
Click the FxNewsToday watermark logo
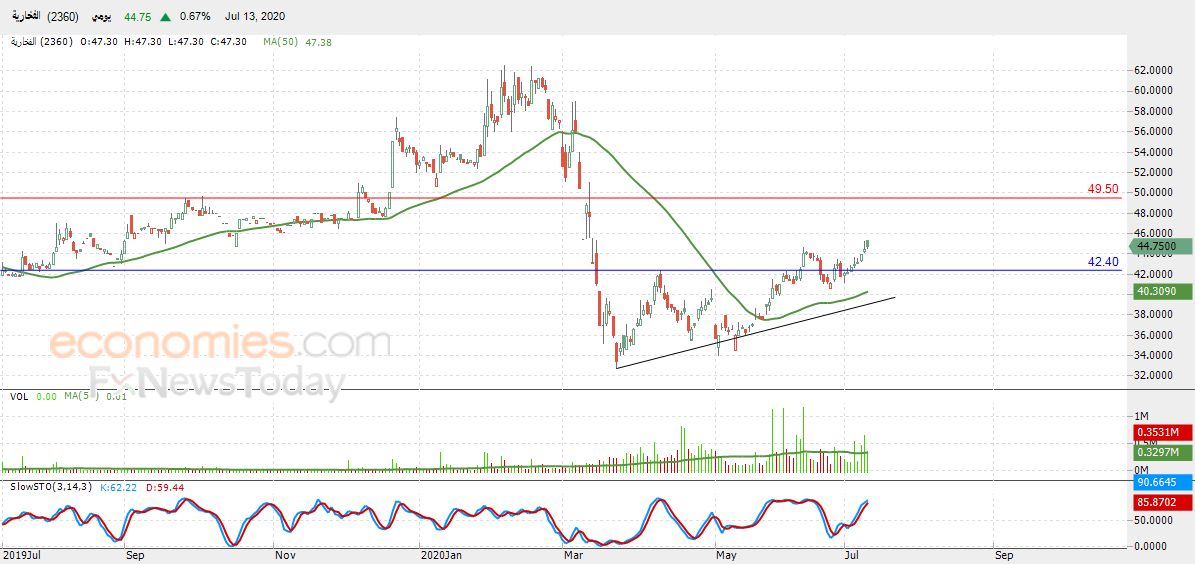[x=216, y=381]
